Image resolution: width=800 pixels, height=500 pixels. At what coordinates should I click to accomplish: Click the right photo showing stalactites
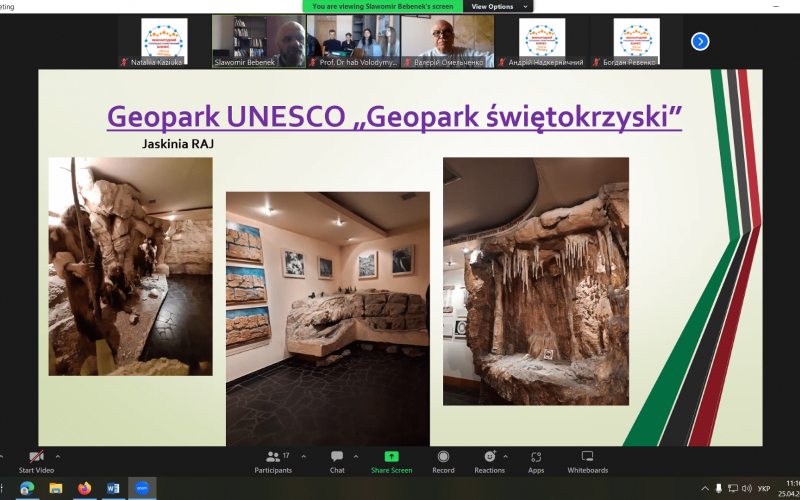click(536, 281)
